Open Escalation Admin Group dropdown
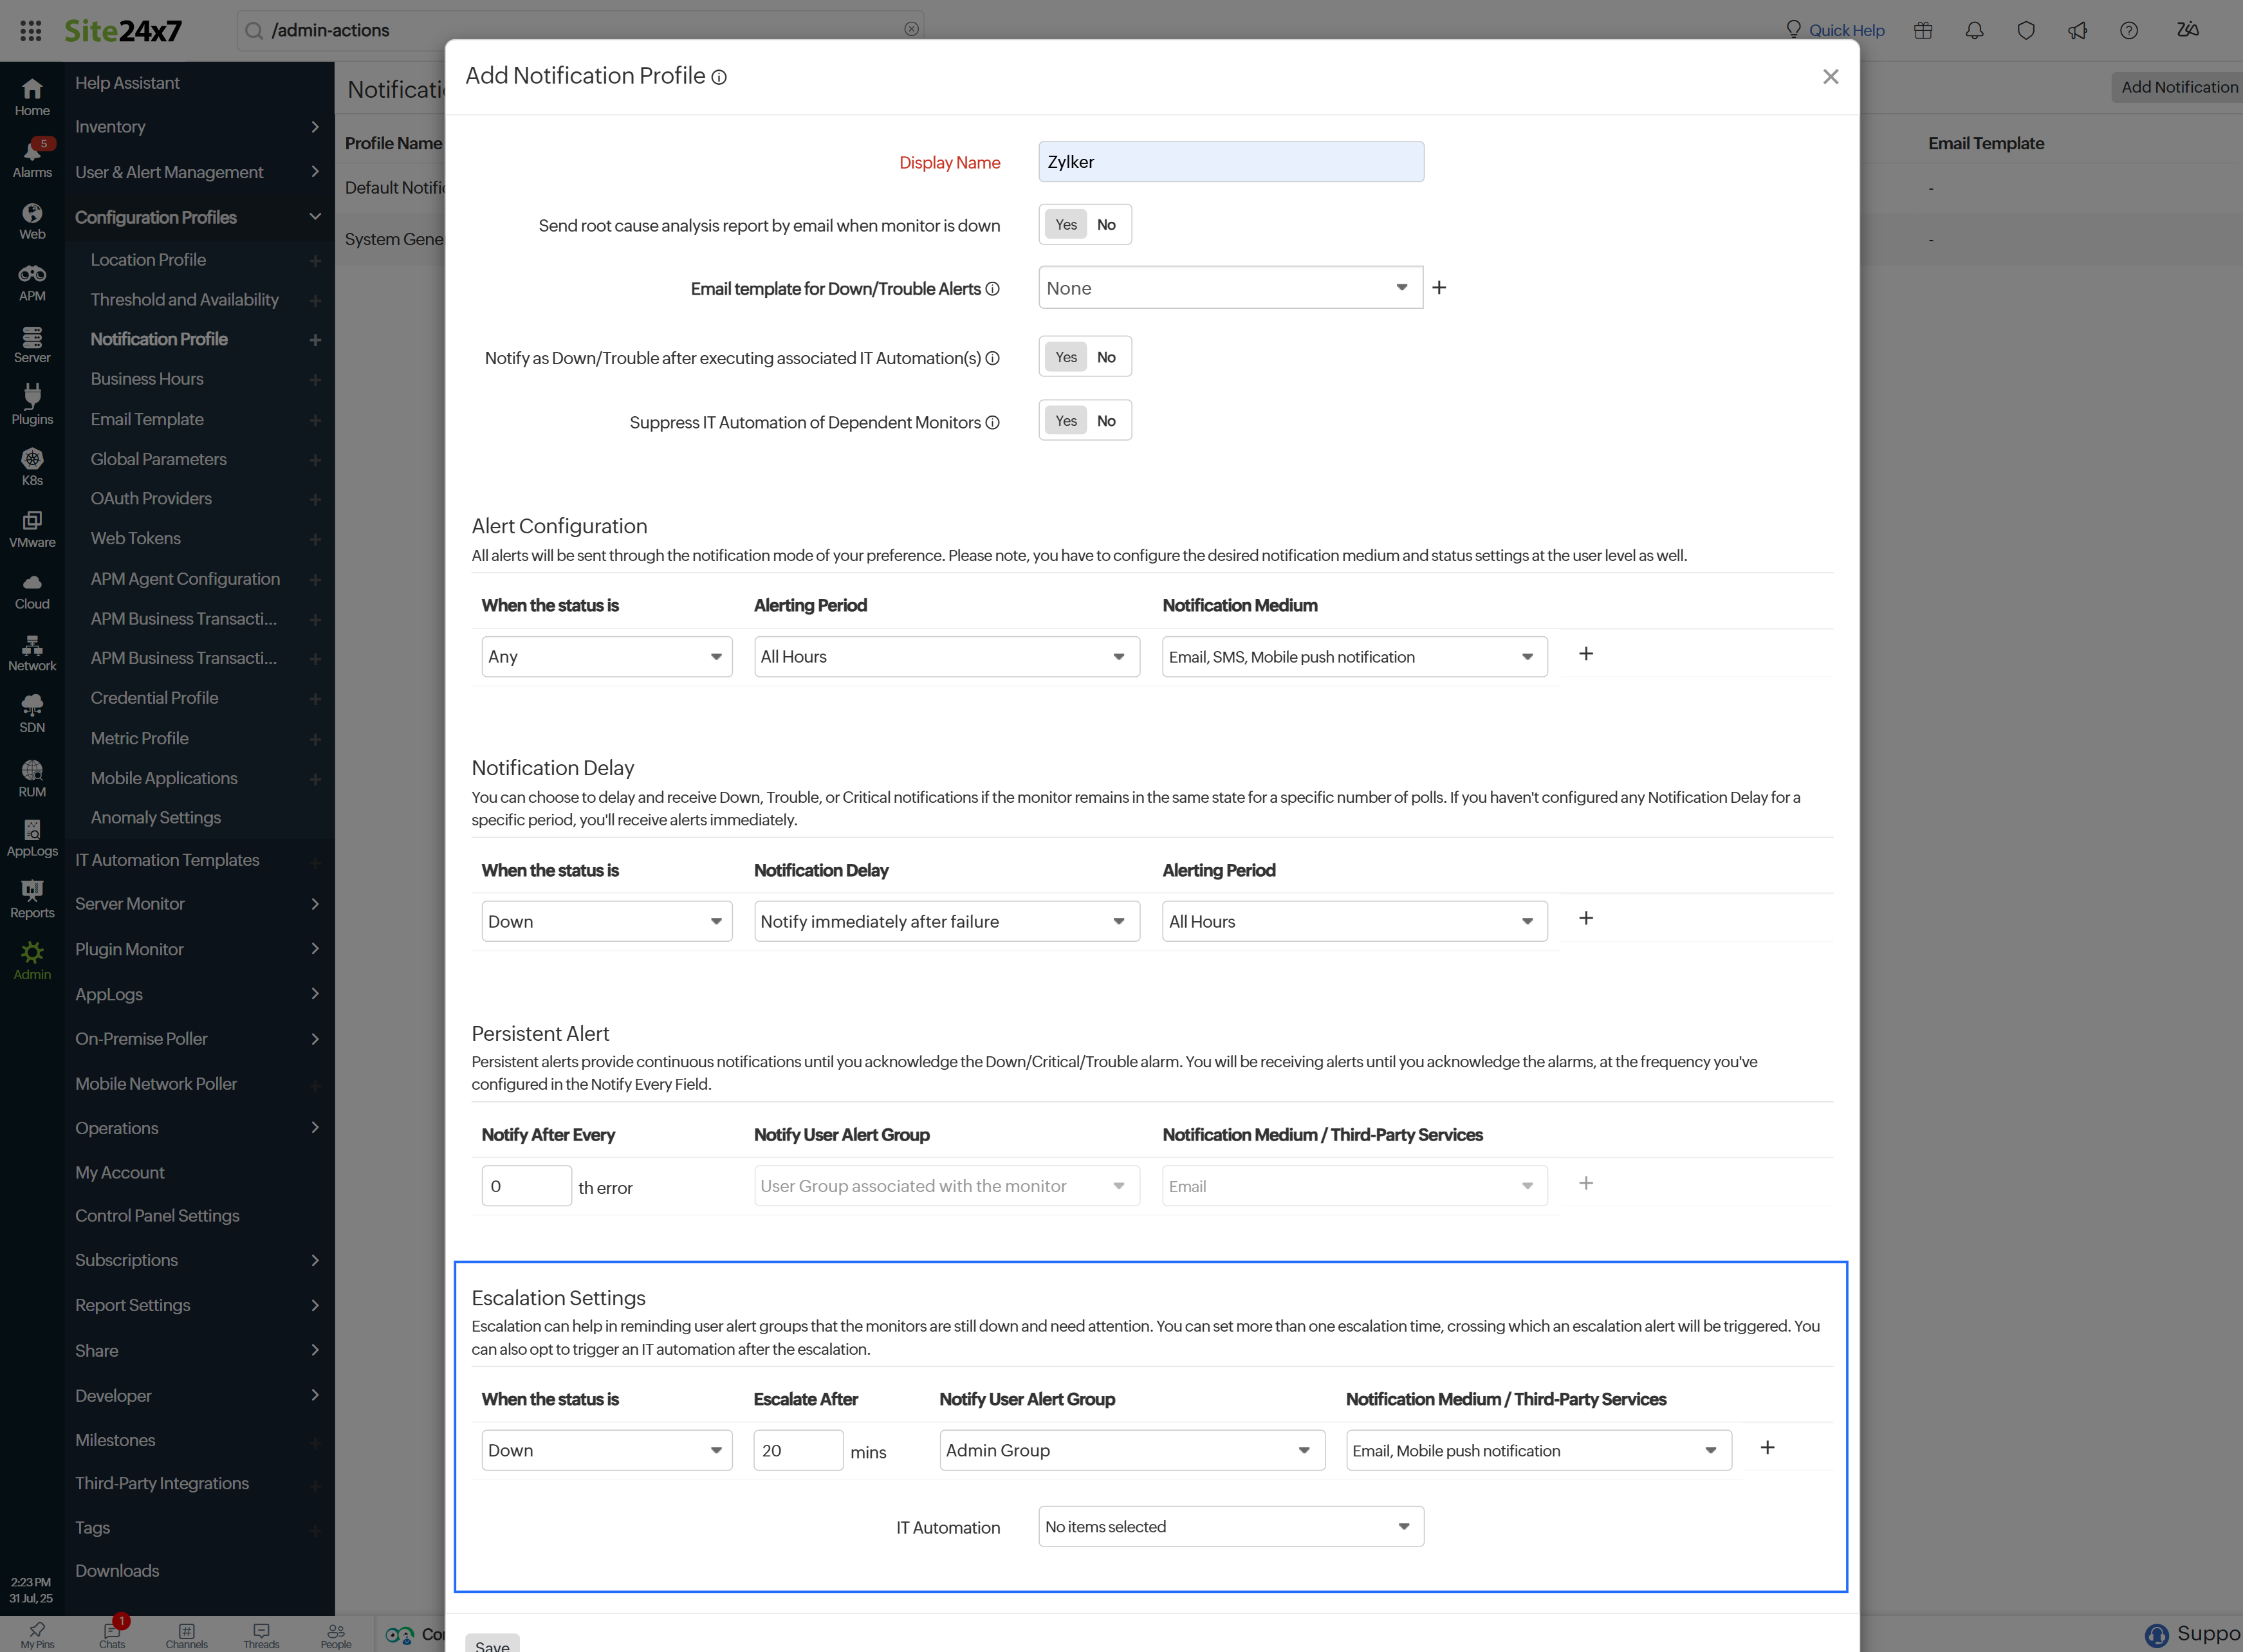2243x1652 pixels. (x=1132, y=1450)
